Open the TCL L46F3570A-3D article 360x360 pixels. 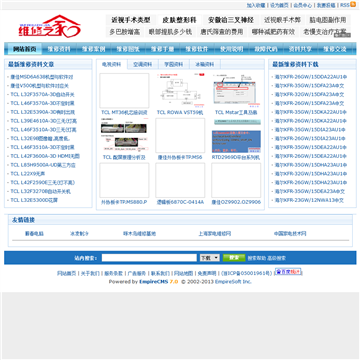coord(42,103)
